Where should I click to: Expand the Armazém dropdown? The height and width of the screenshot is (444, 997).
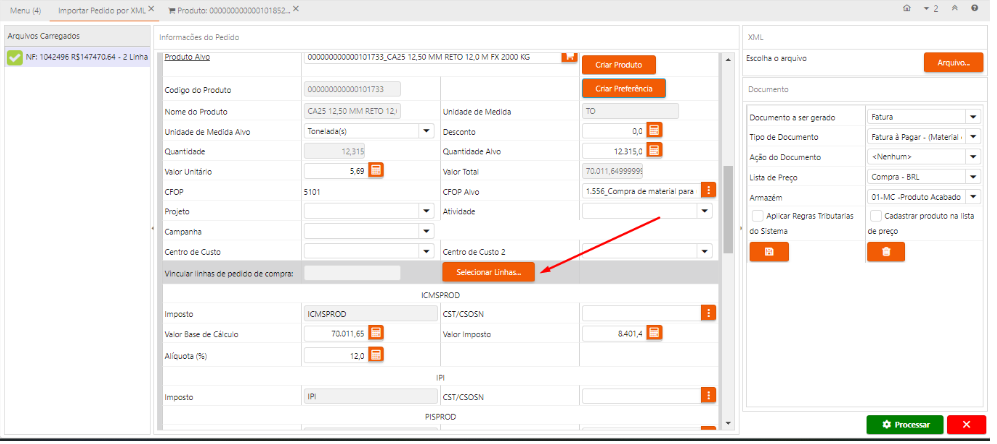pyautogui.click(x=973, y=197)
